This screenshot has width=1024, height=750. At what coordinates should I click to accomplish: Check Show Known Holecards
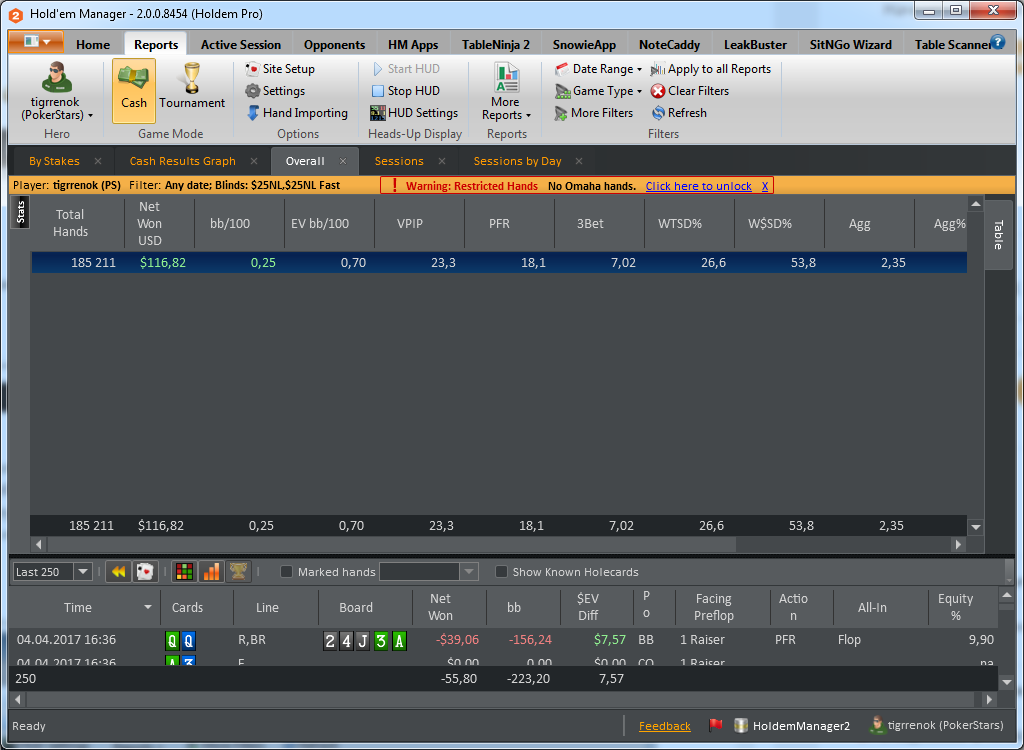[x=501, y=572]
